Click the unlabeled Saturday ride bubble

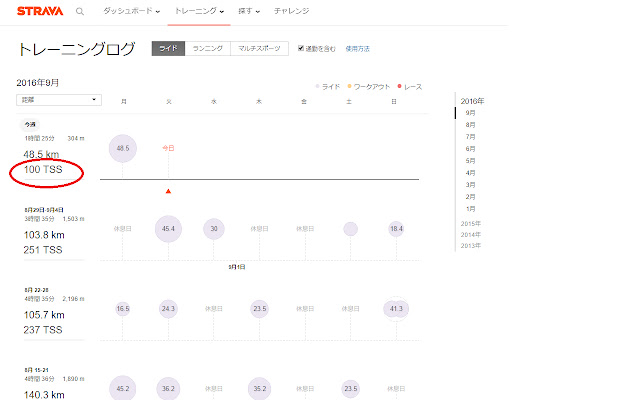[x=351, y=229]
